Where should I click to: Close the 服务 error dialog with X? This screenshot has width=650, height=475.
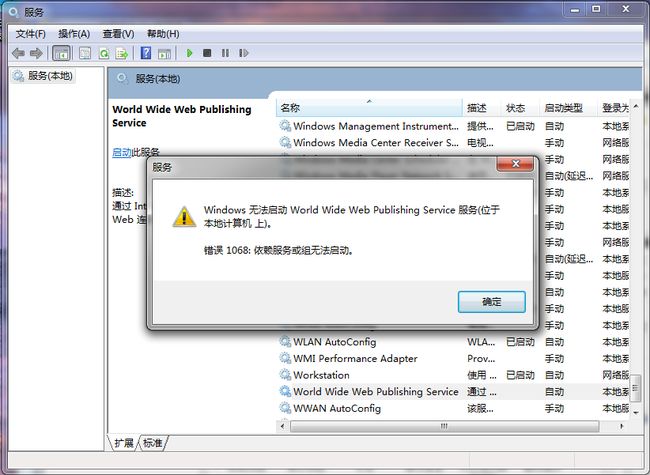click(515, 164)
